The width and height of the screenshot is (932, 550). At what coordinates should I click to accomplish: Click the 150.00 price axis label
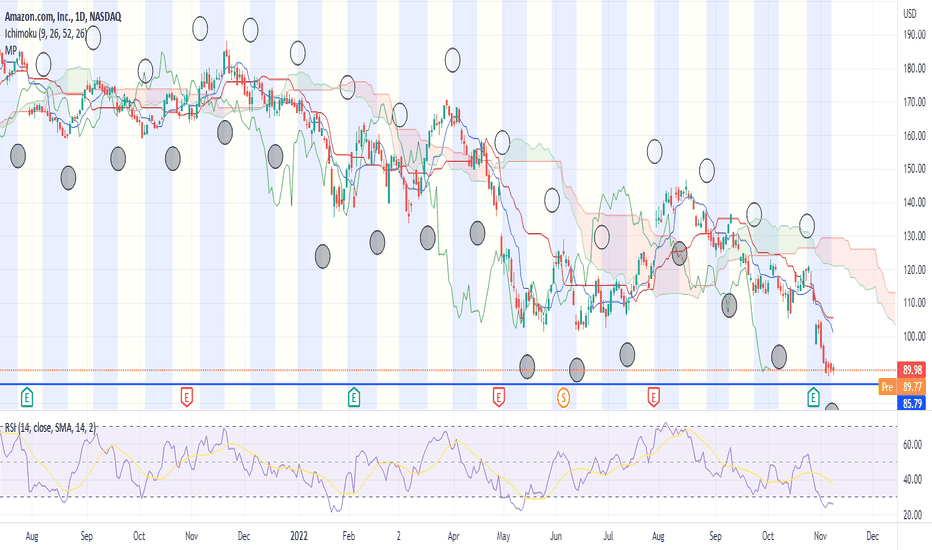(914, 169)
